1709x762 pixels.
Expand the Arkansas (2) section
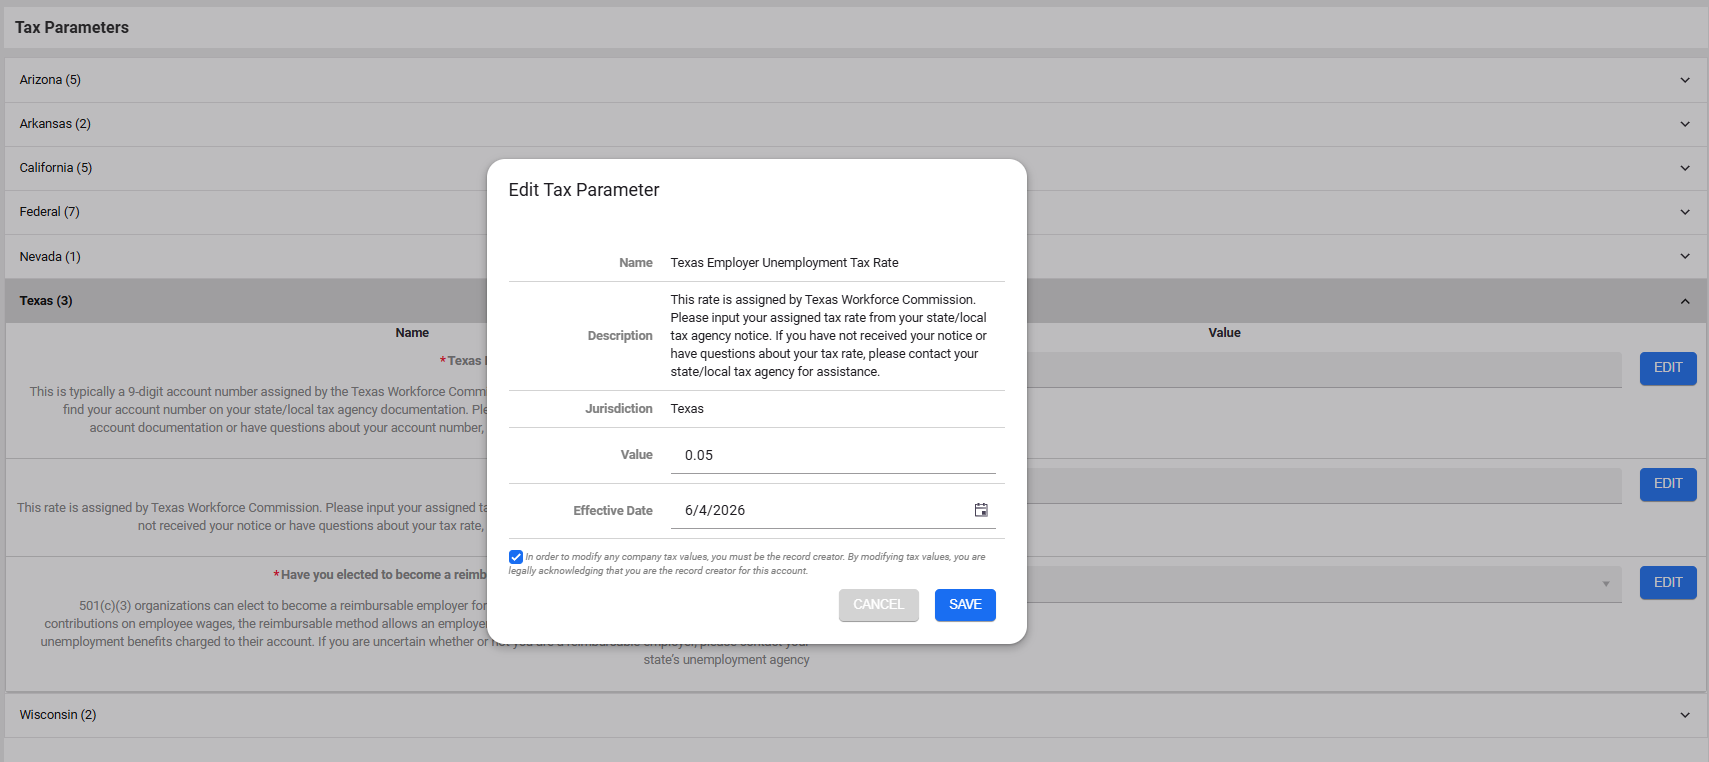point(855,124)
